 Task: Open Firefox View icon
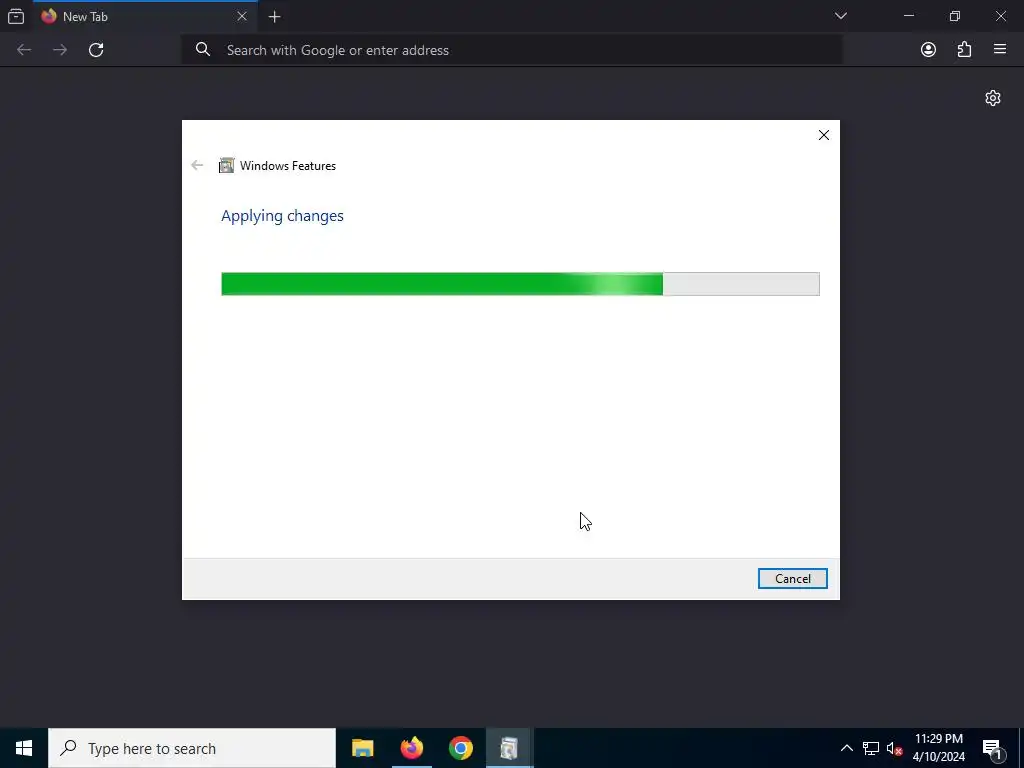tap(16, 16)
